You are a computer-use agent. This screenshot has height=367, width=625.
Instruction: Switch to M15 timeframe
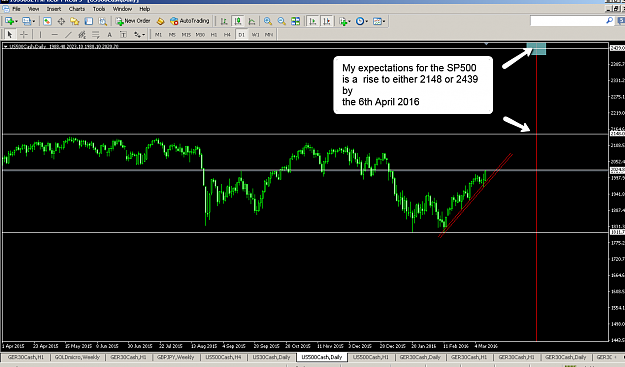coord(186,35)
